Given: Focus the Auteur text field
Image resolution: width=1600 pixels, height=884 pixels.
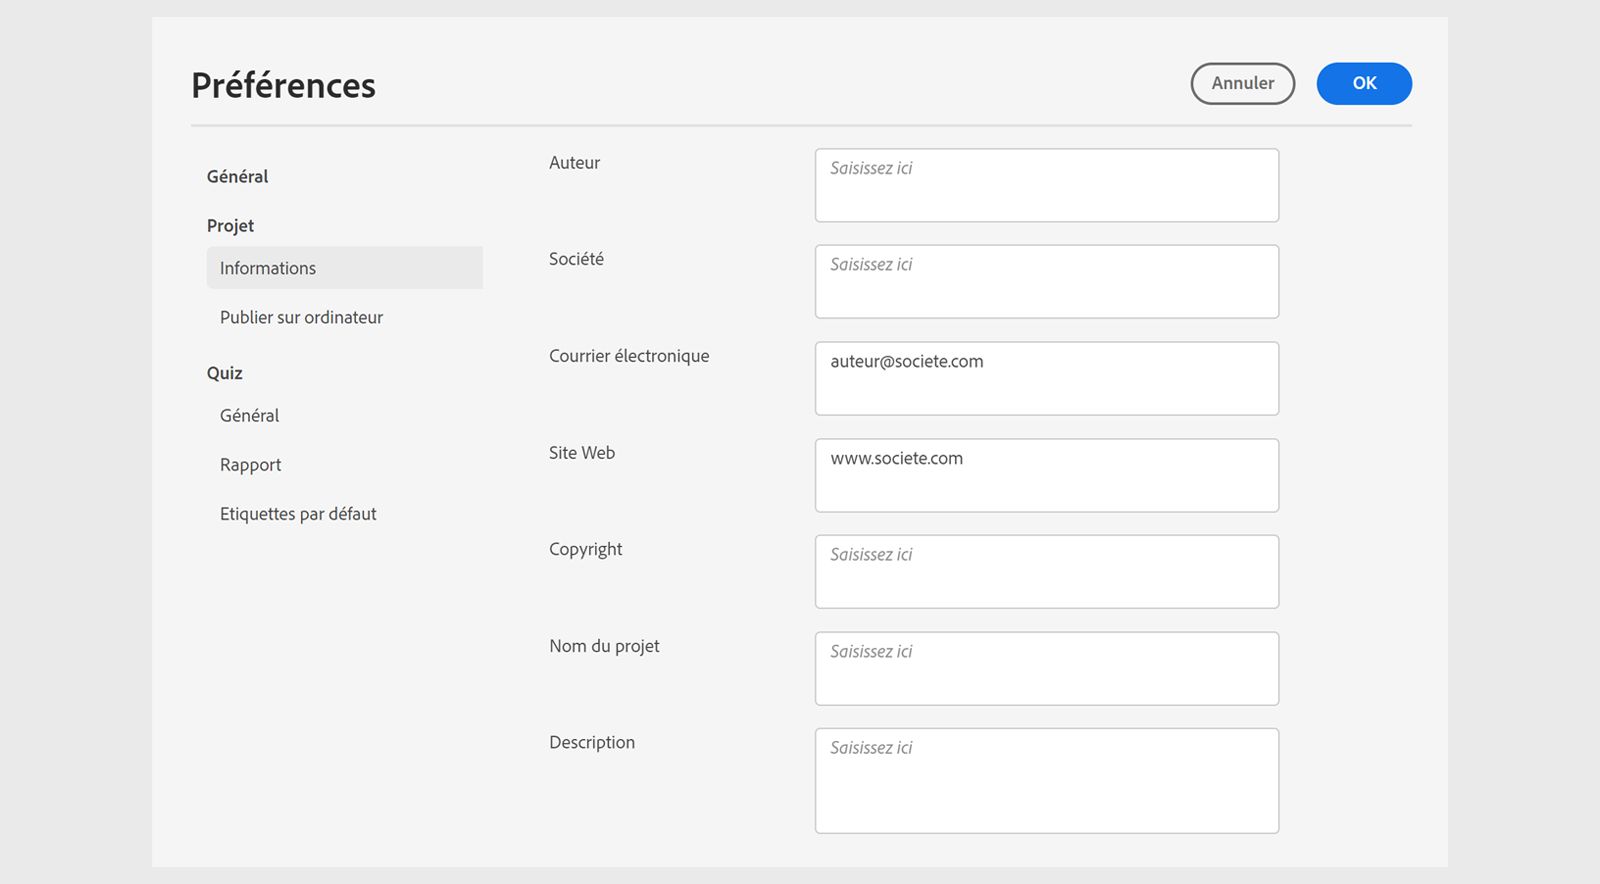Looking at the screenshot, I should coord(1046,186).
